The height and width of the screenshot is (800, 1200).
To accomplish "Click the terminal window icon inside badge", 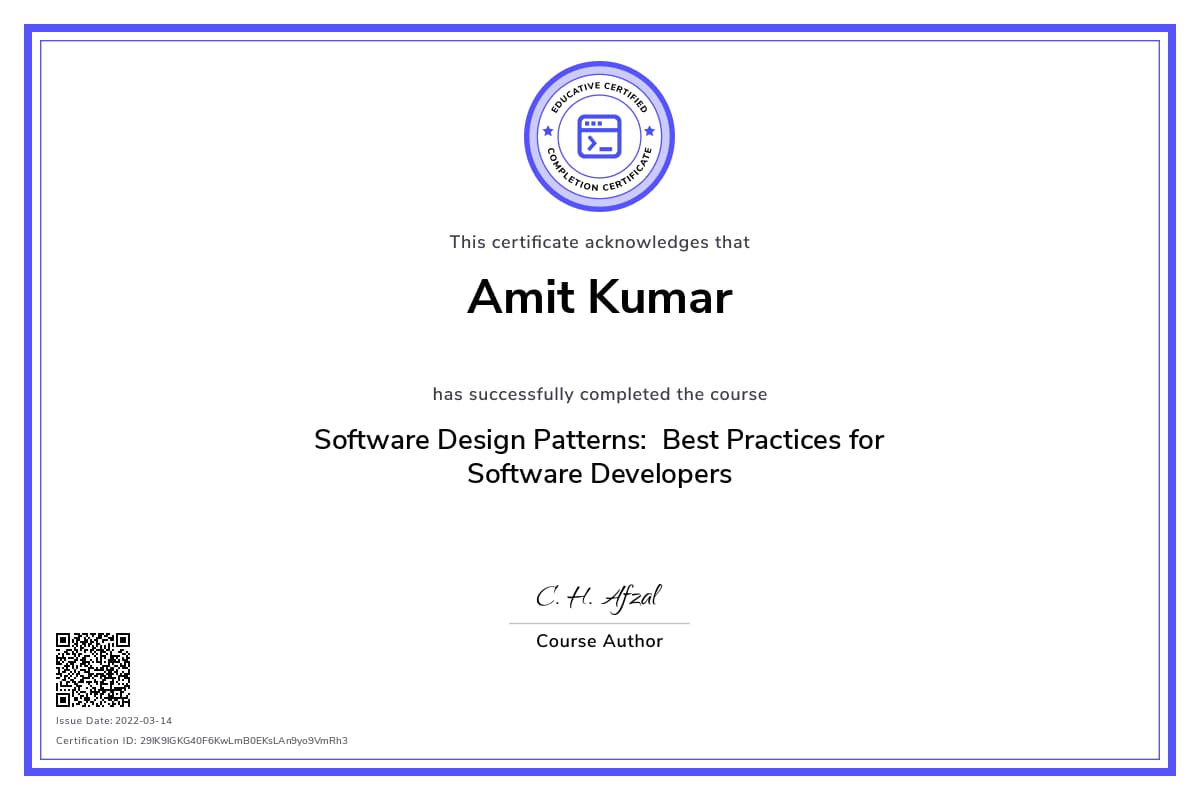I will (x=600, y=136).
